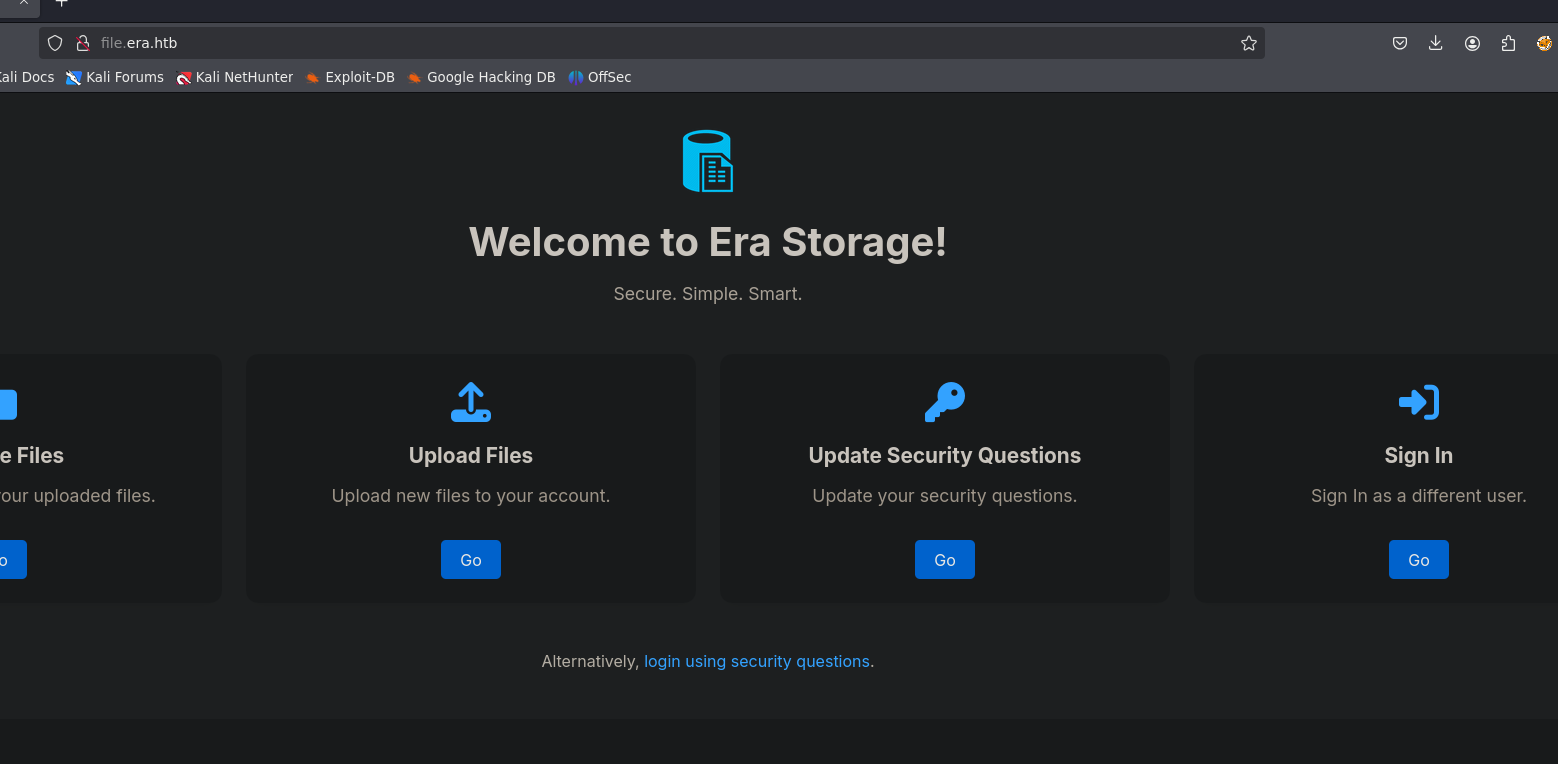
Task: Click the Upload Files card title
Action: tap(471, 455)
